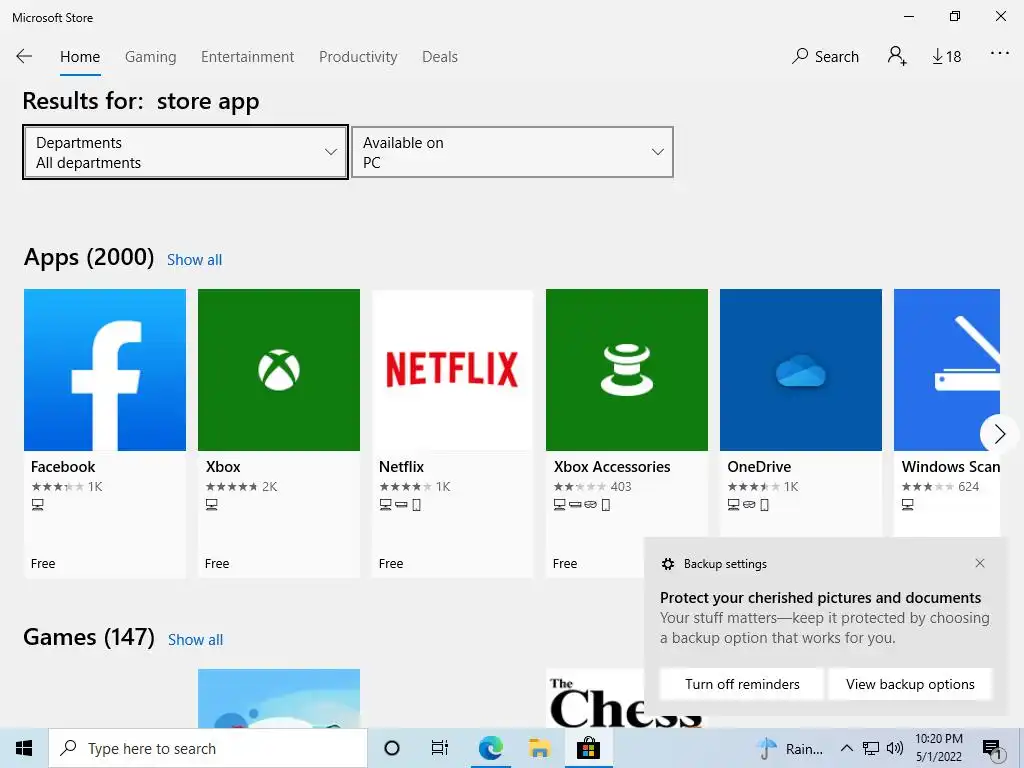
Task: Click Microsoft Store taskbar icon
Action: (588, 748)
